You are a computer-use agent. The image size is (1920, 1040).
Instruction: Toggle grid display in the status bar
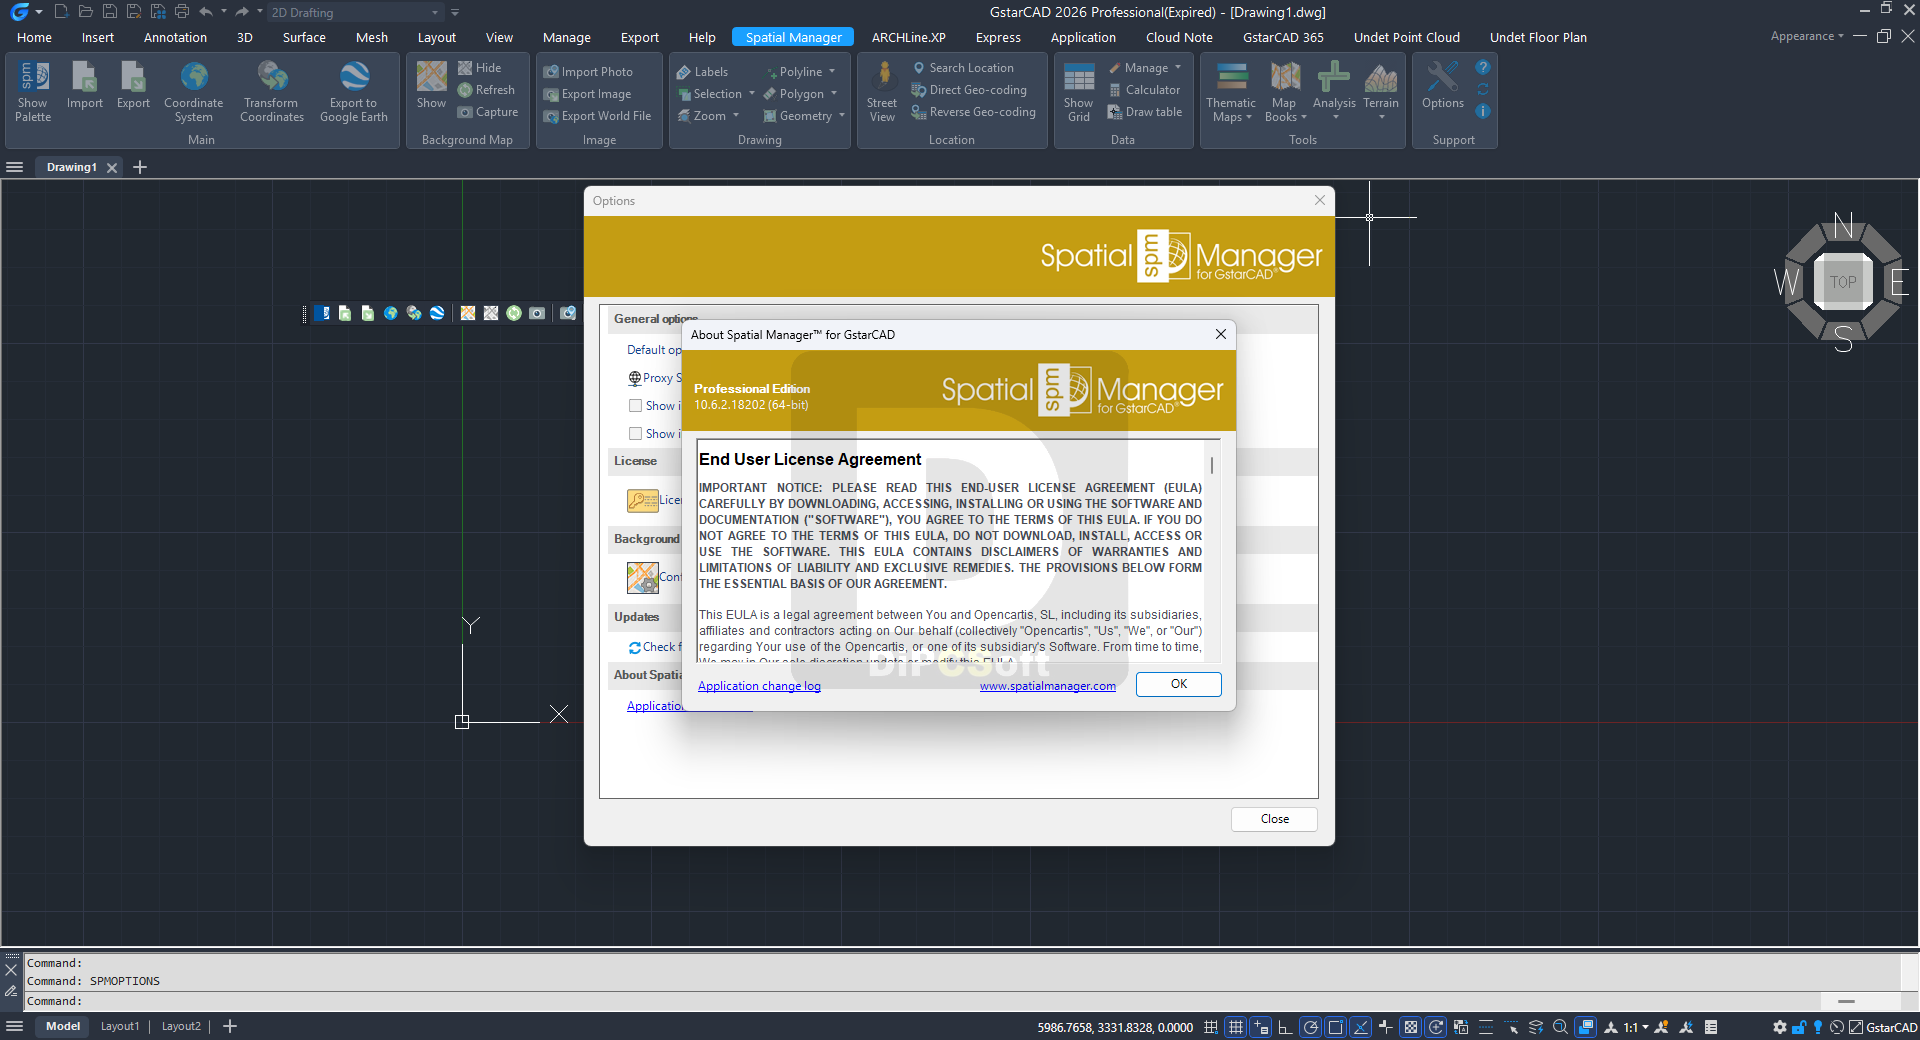coord(1236,1027)
